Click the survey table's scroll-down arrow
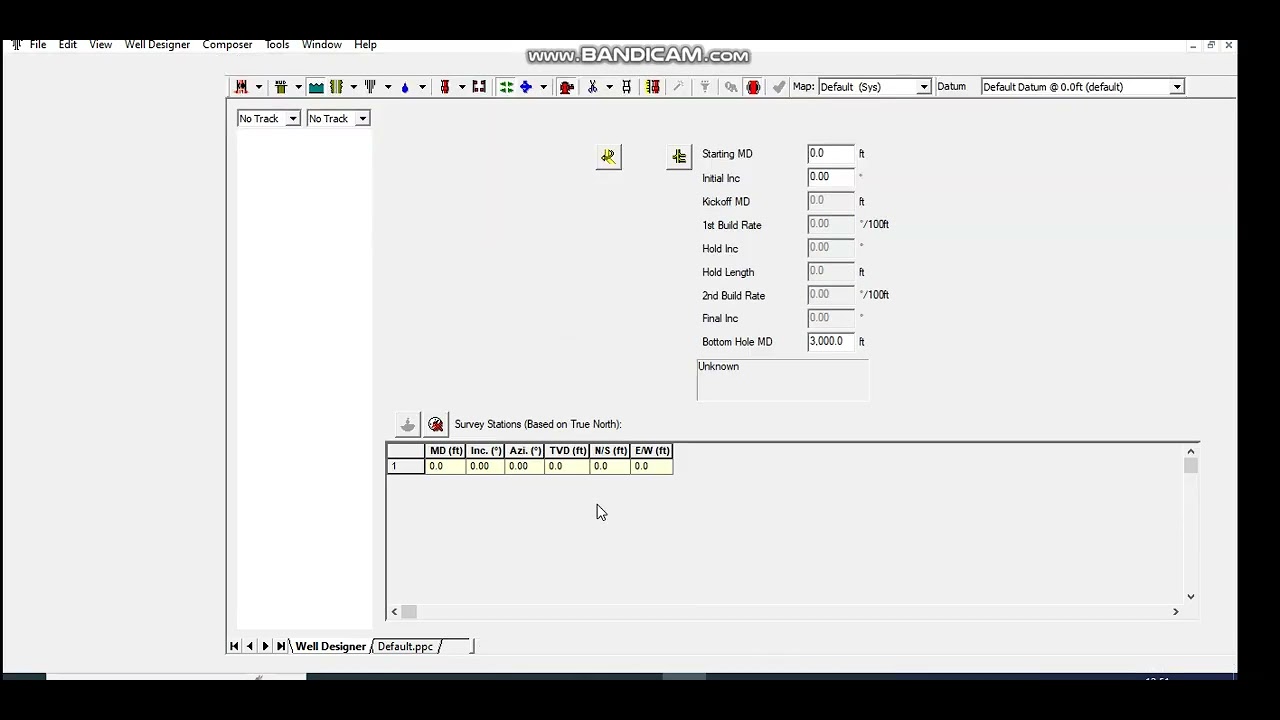 [1190, 597]
